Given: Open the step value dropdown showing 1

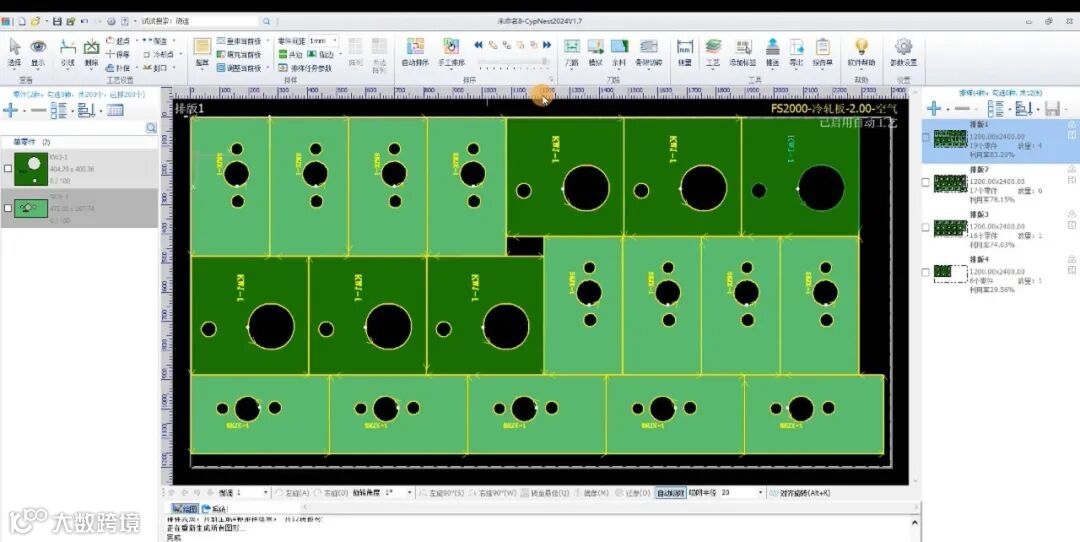Looking at the screenshot, I should pos(265,493).
